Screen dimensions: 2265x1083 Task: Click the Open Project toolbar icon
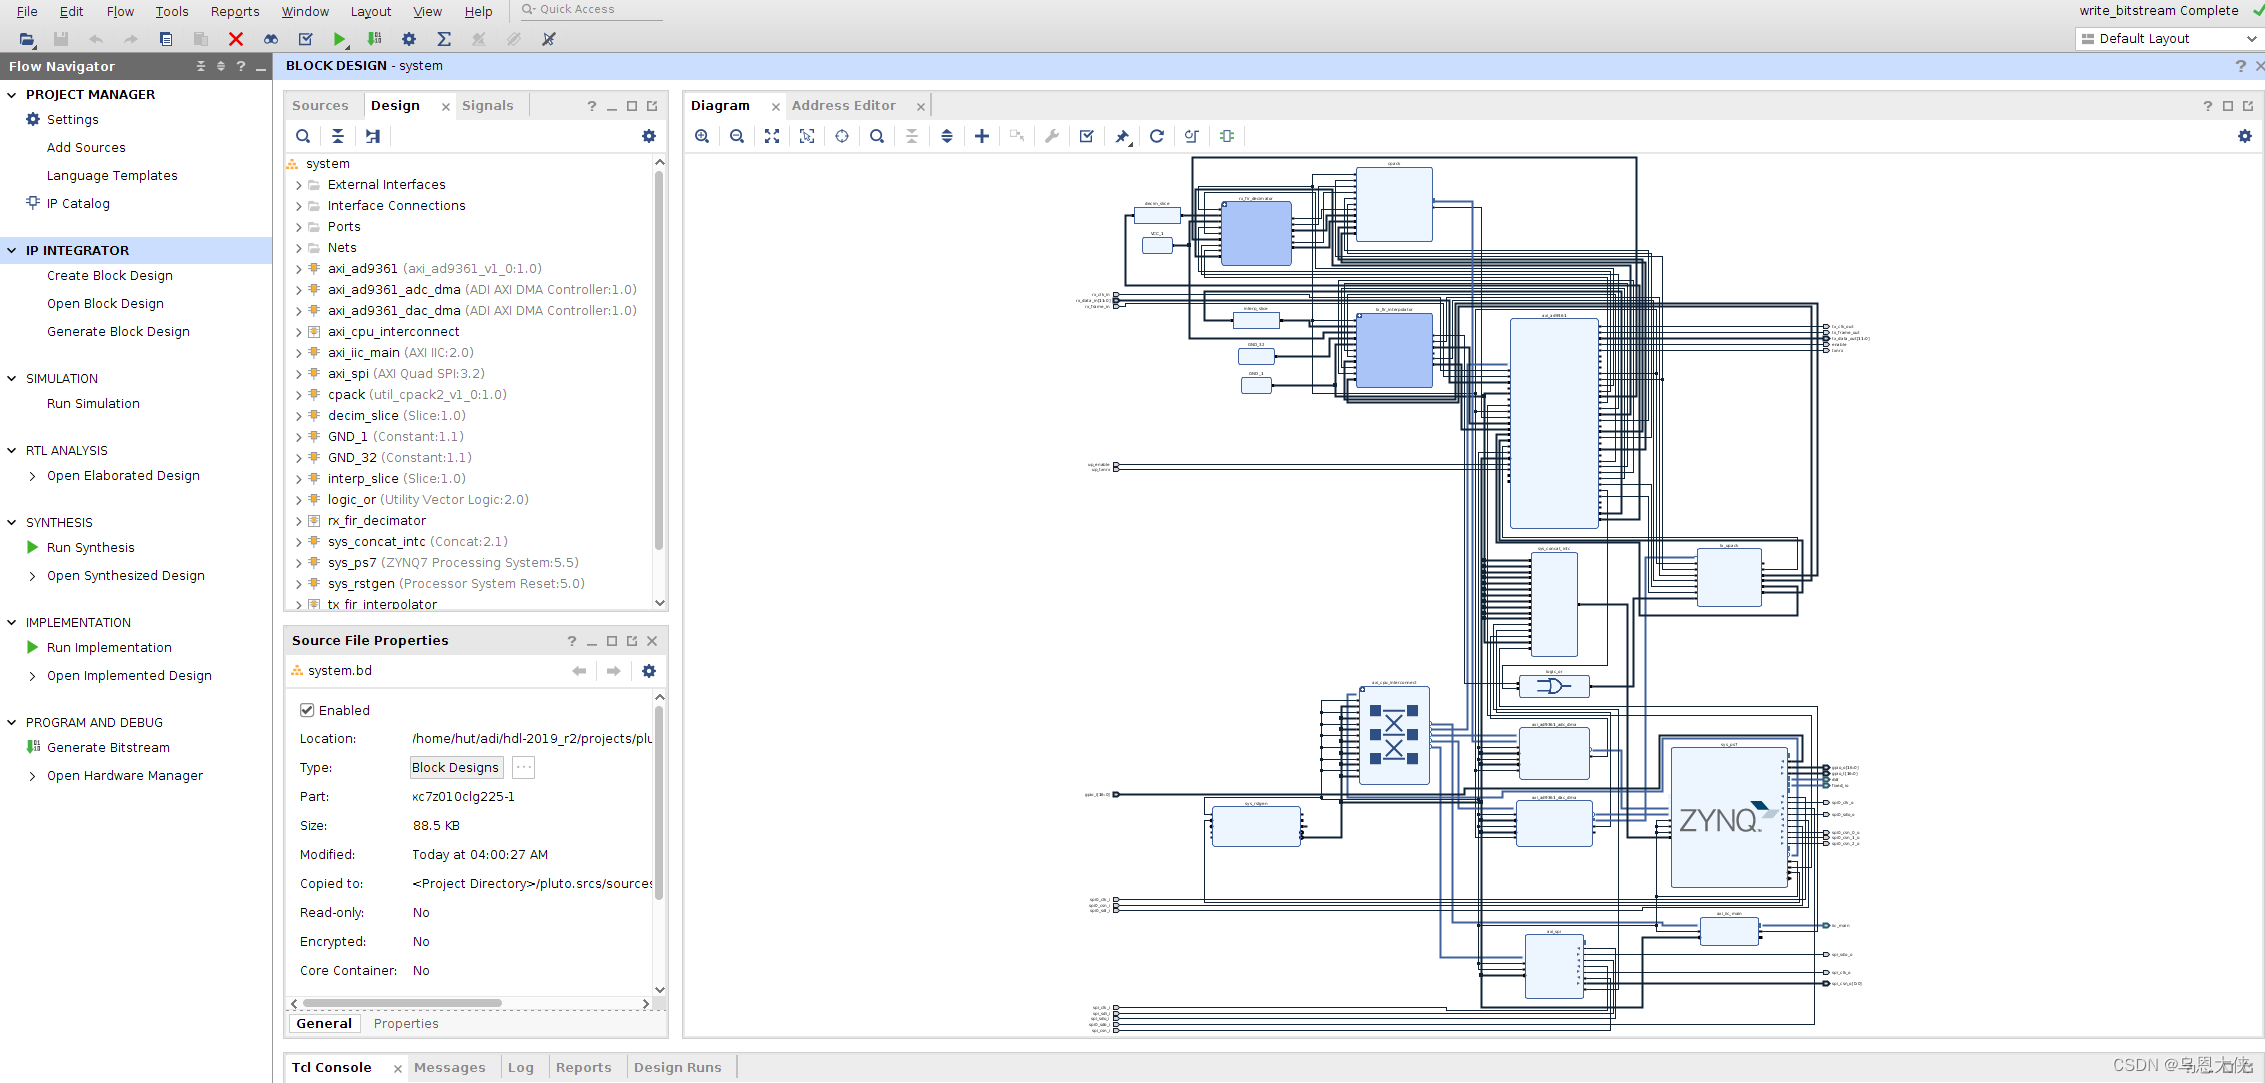(x=27, y=39)
